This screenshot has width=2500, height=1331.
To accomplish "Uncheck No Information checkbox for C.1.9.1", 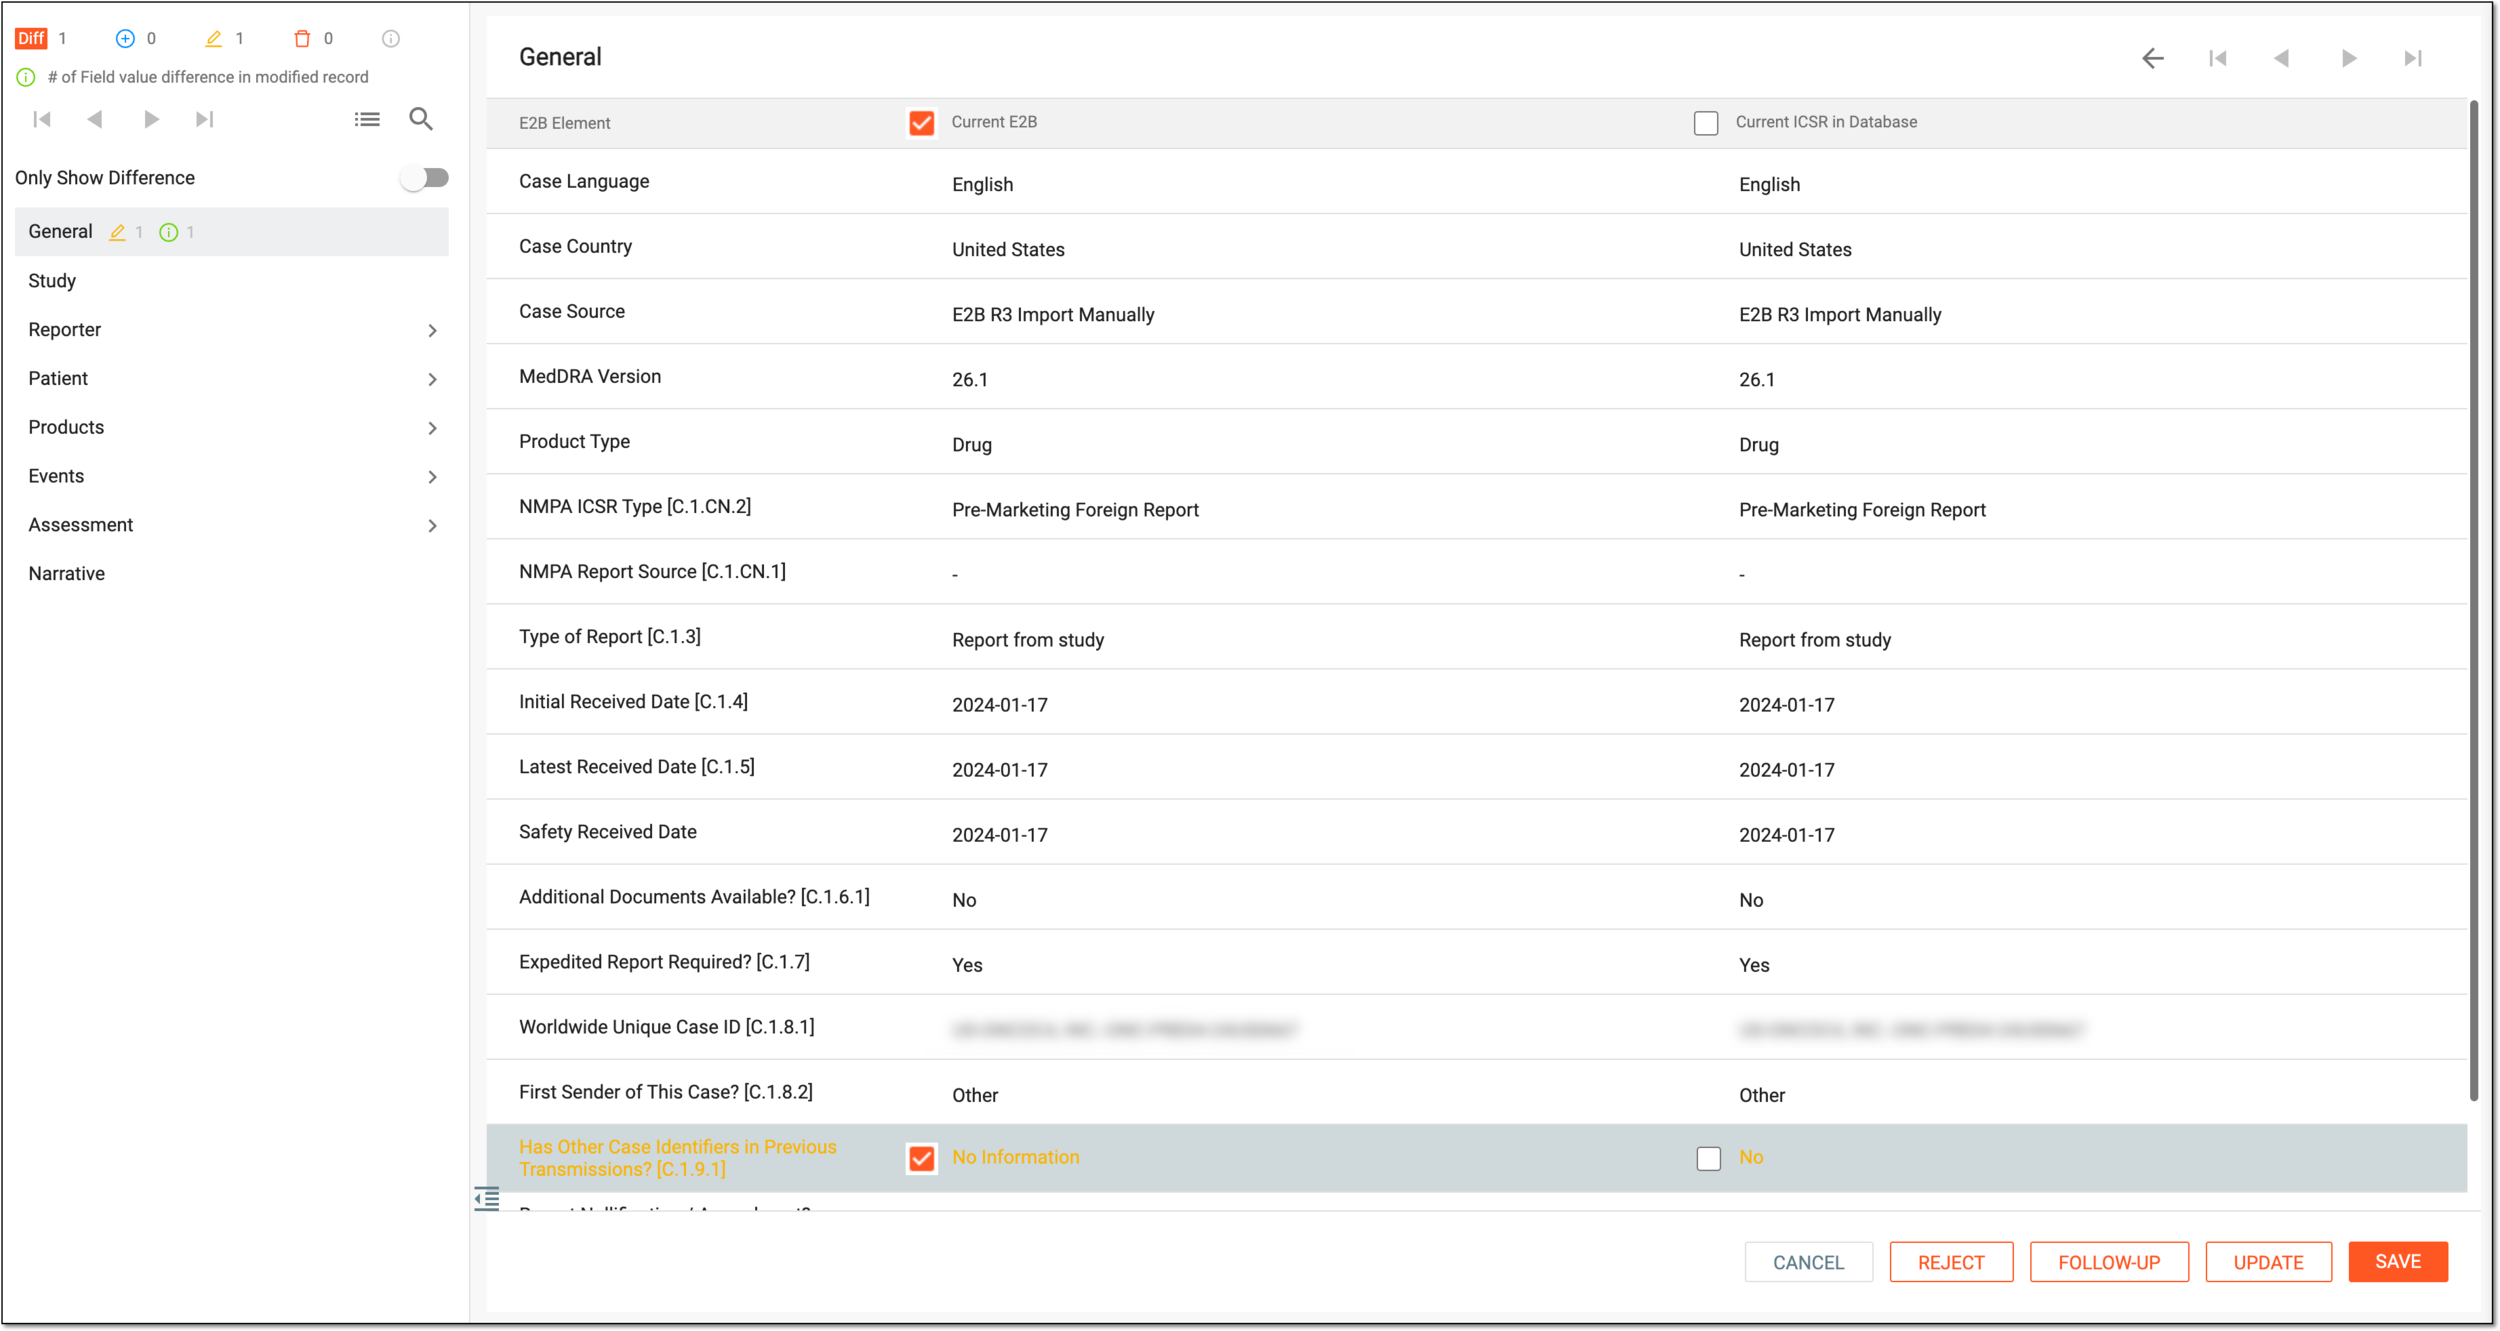I will 921,1158.
